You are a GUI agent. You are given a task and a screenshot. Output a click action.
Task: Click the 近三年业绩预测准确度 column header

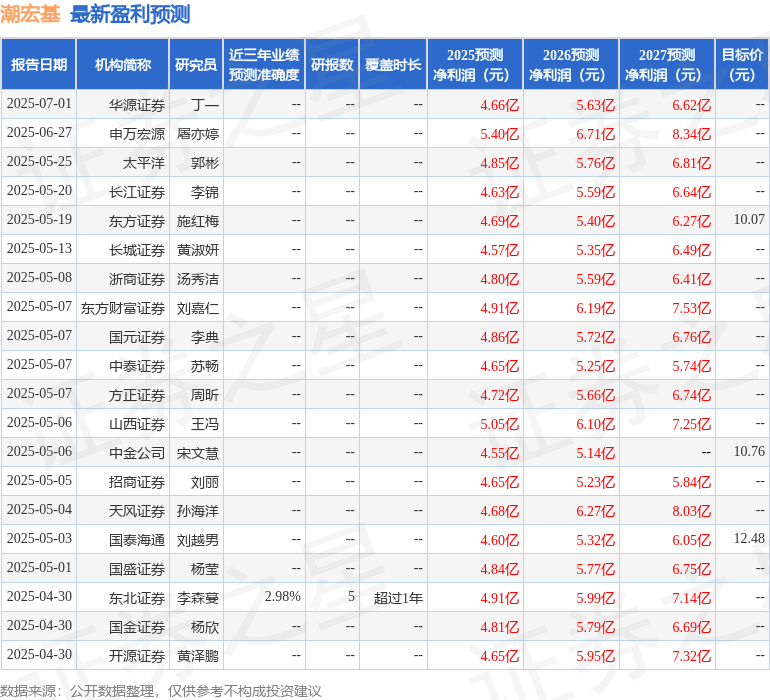(264, 64)
